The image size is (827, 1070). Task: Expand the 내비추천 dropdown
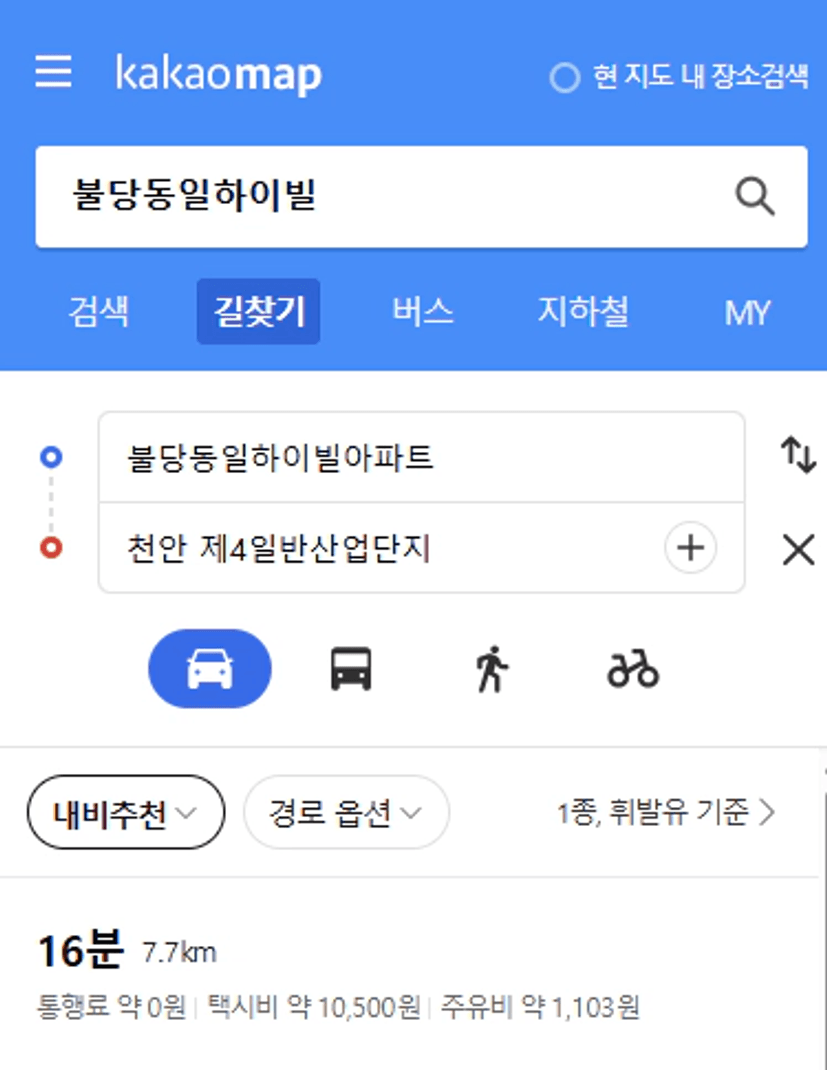(126, 812)
